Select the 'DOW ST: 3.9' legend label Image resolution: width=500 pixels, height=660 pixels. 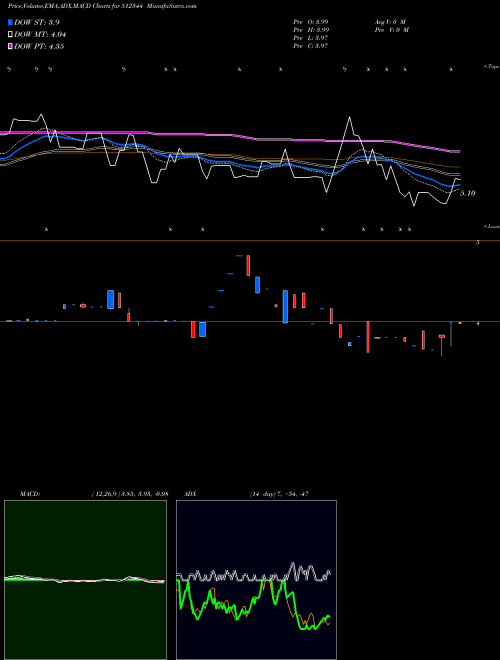pos(37,23)
